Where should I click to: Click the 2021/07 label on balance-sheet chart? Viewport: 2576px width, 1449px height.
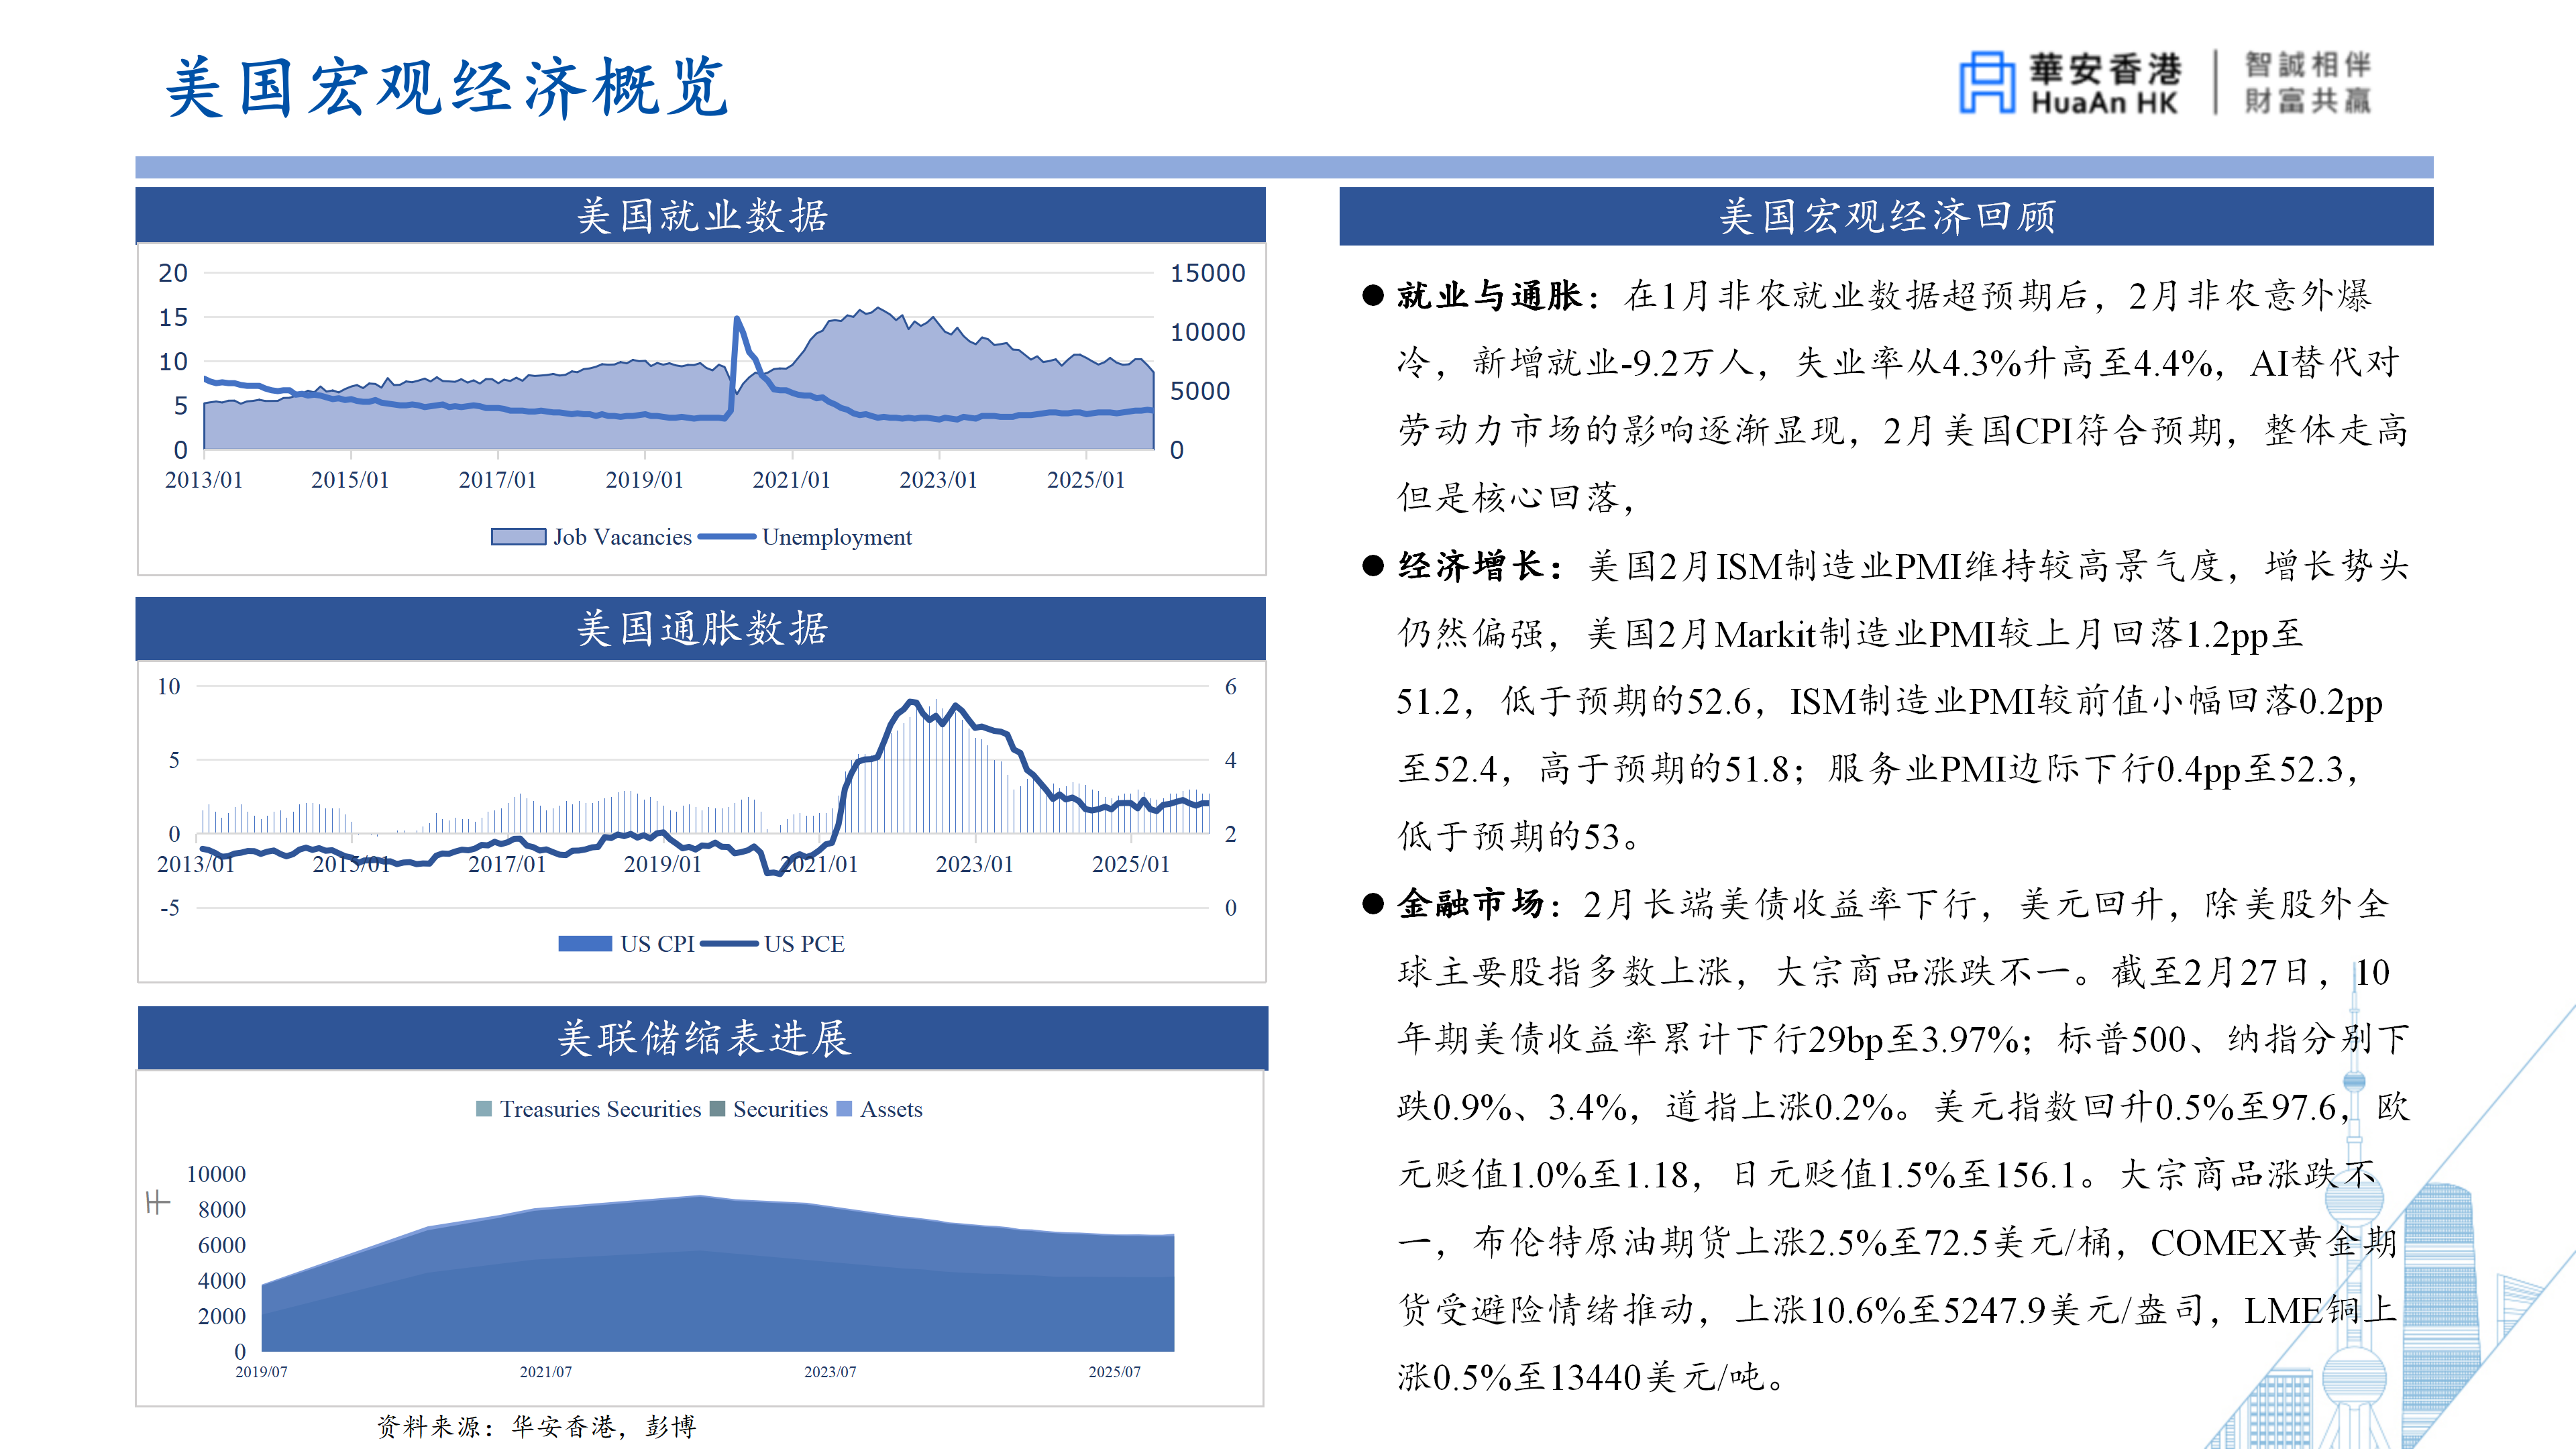coord(546,1372)
